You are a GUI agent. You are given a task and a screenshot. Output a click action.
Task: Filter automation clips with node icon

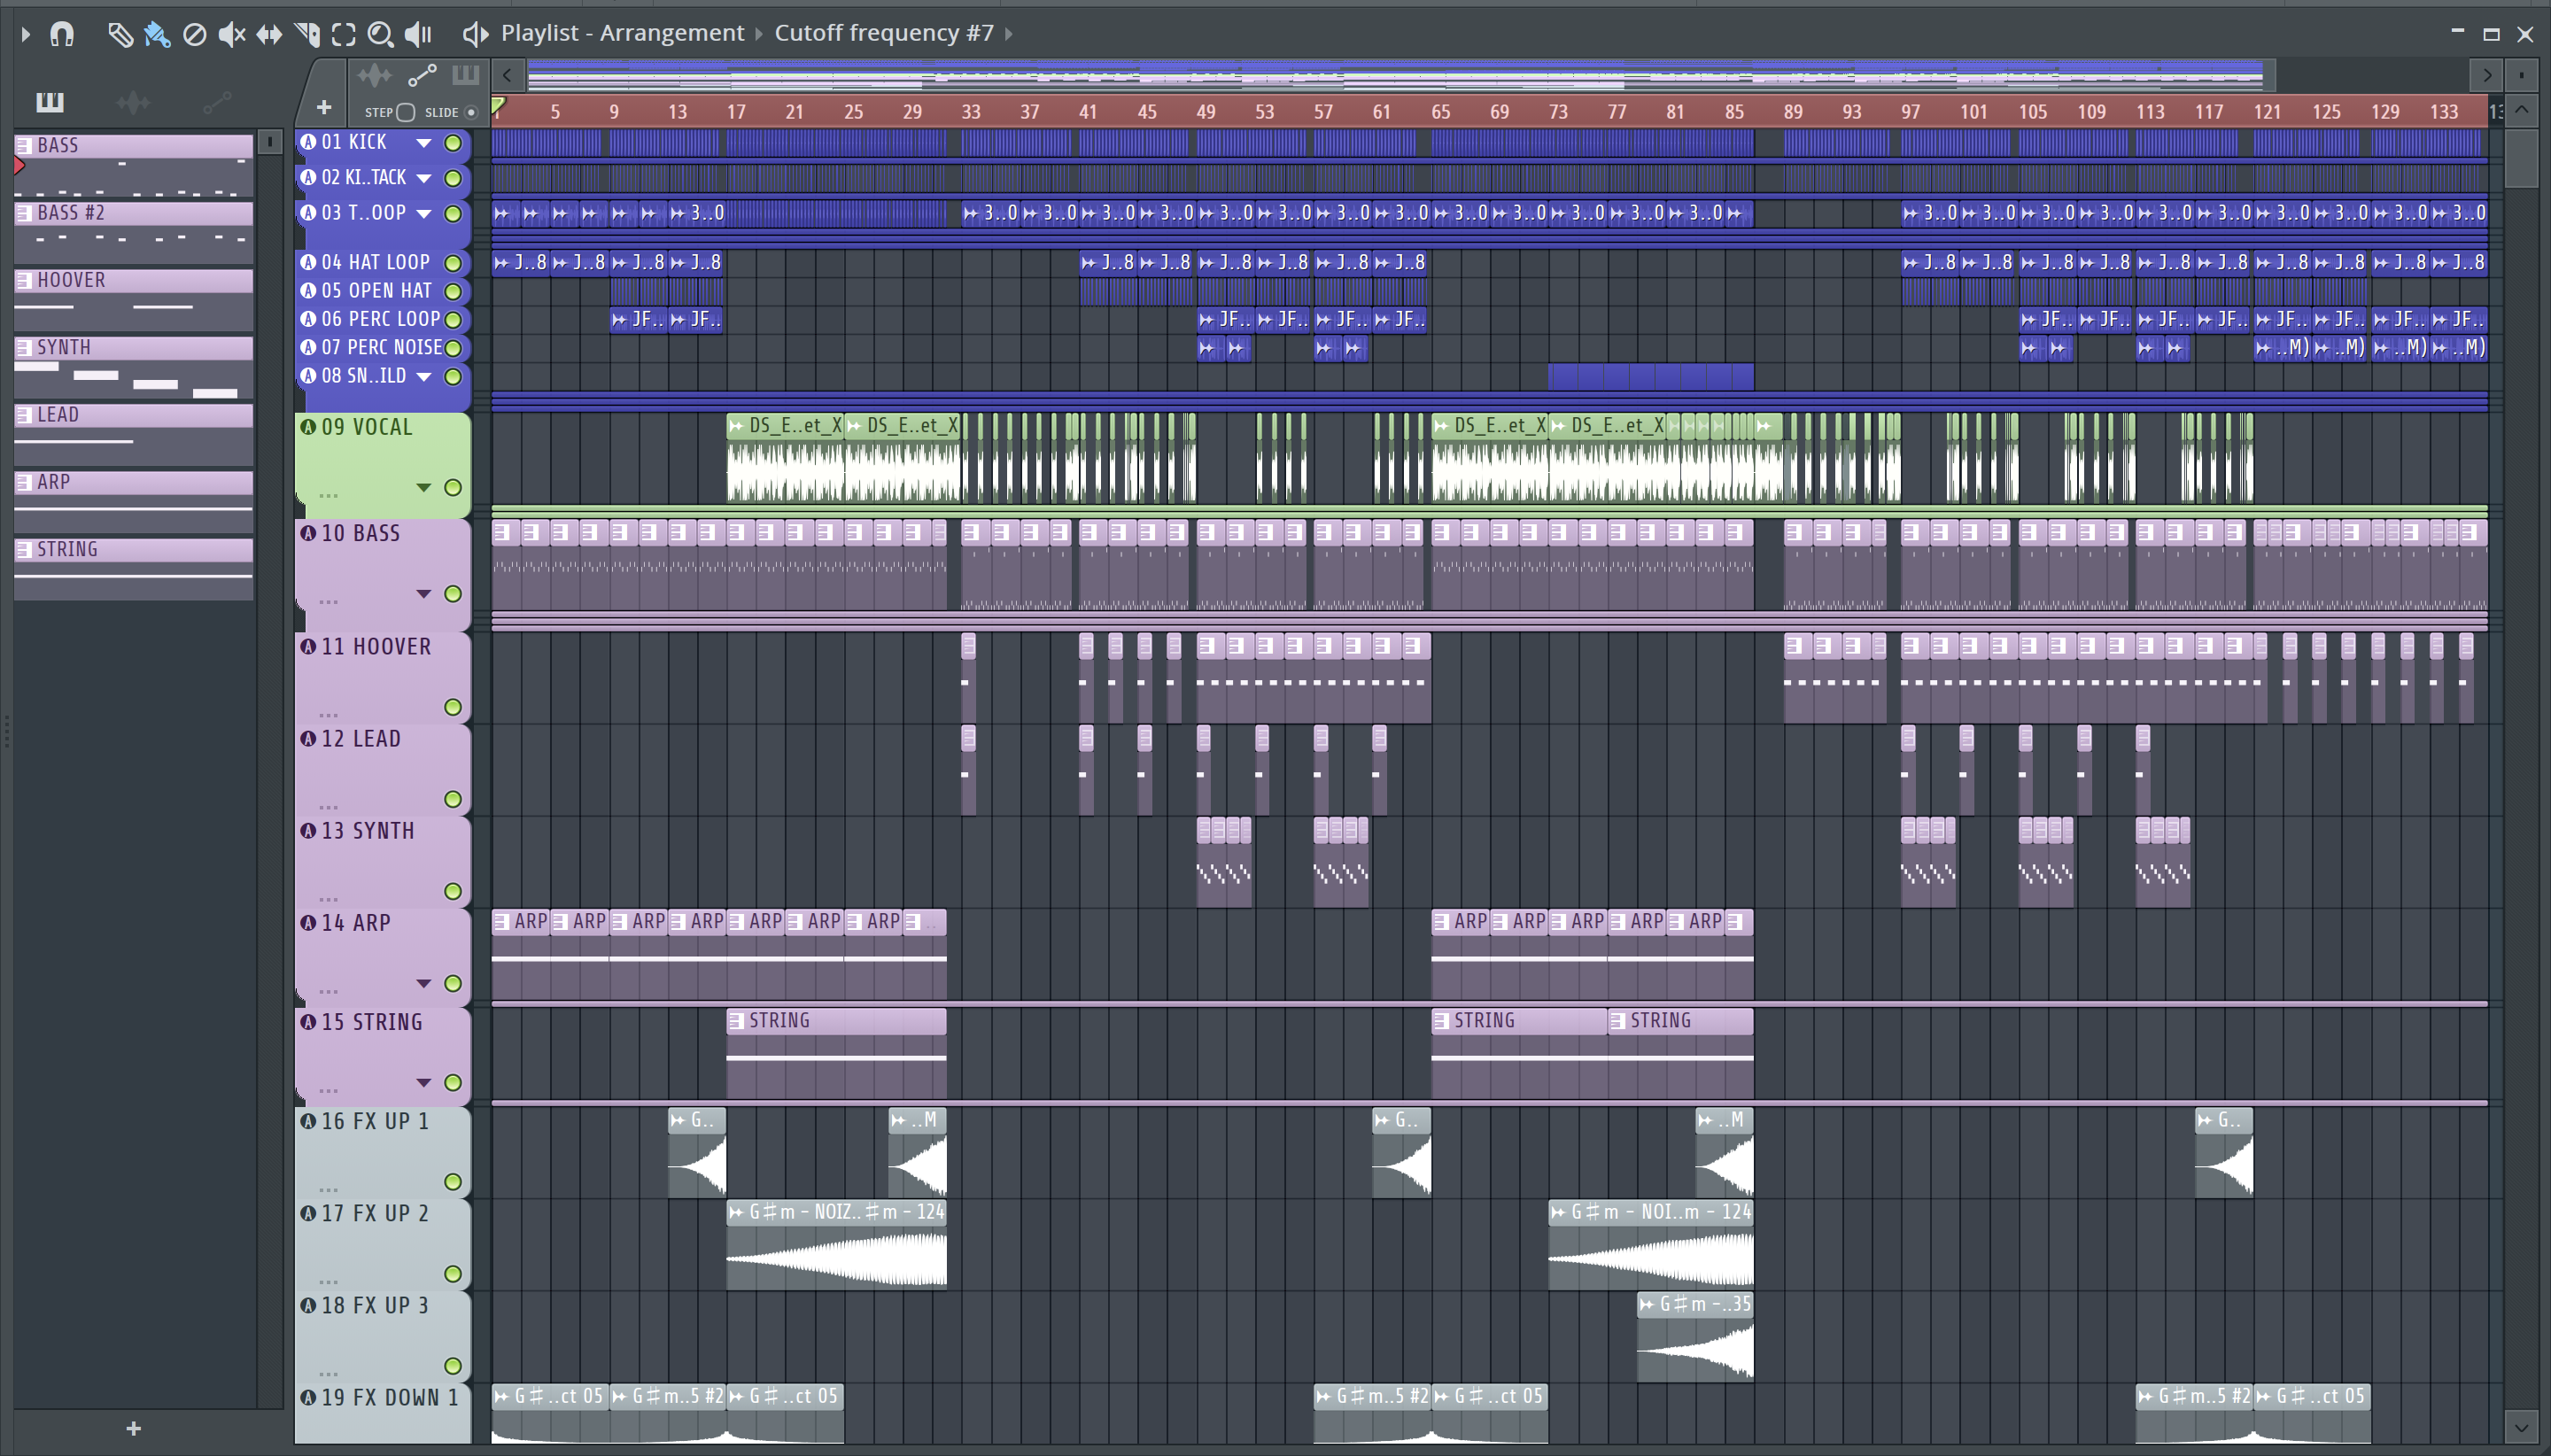422,75
